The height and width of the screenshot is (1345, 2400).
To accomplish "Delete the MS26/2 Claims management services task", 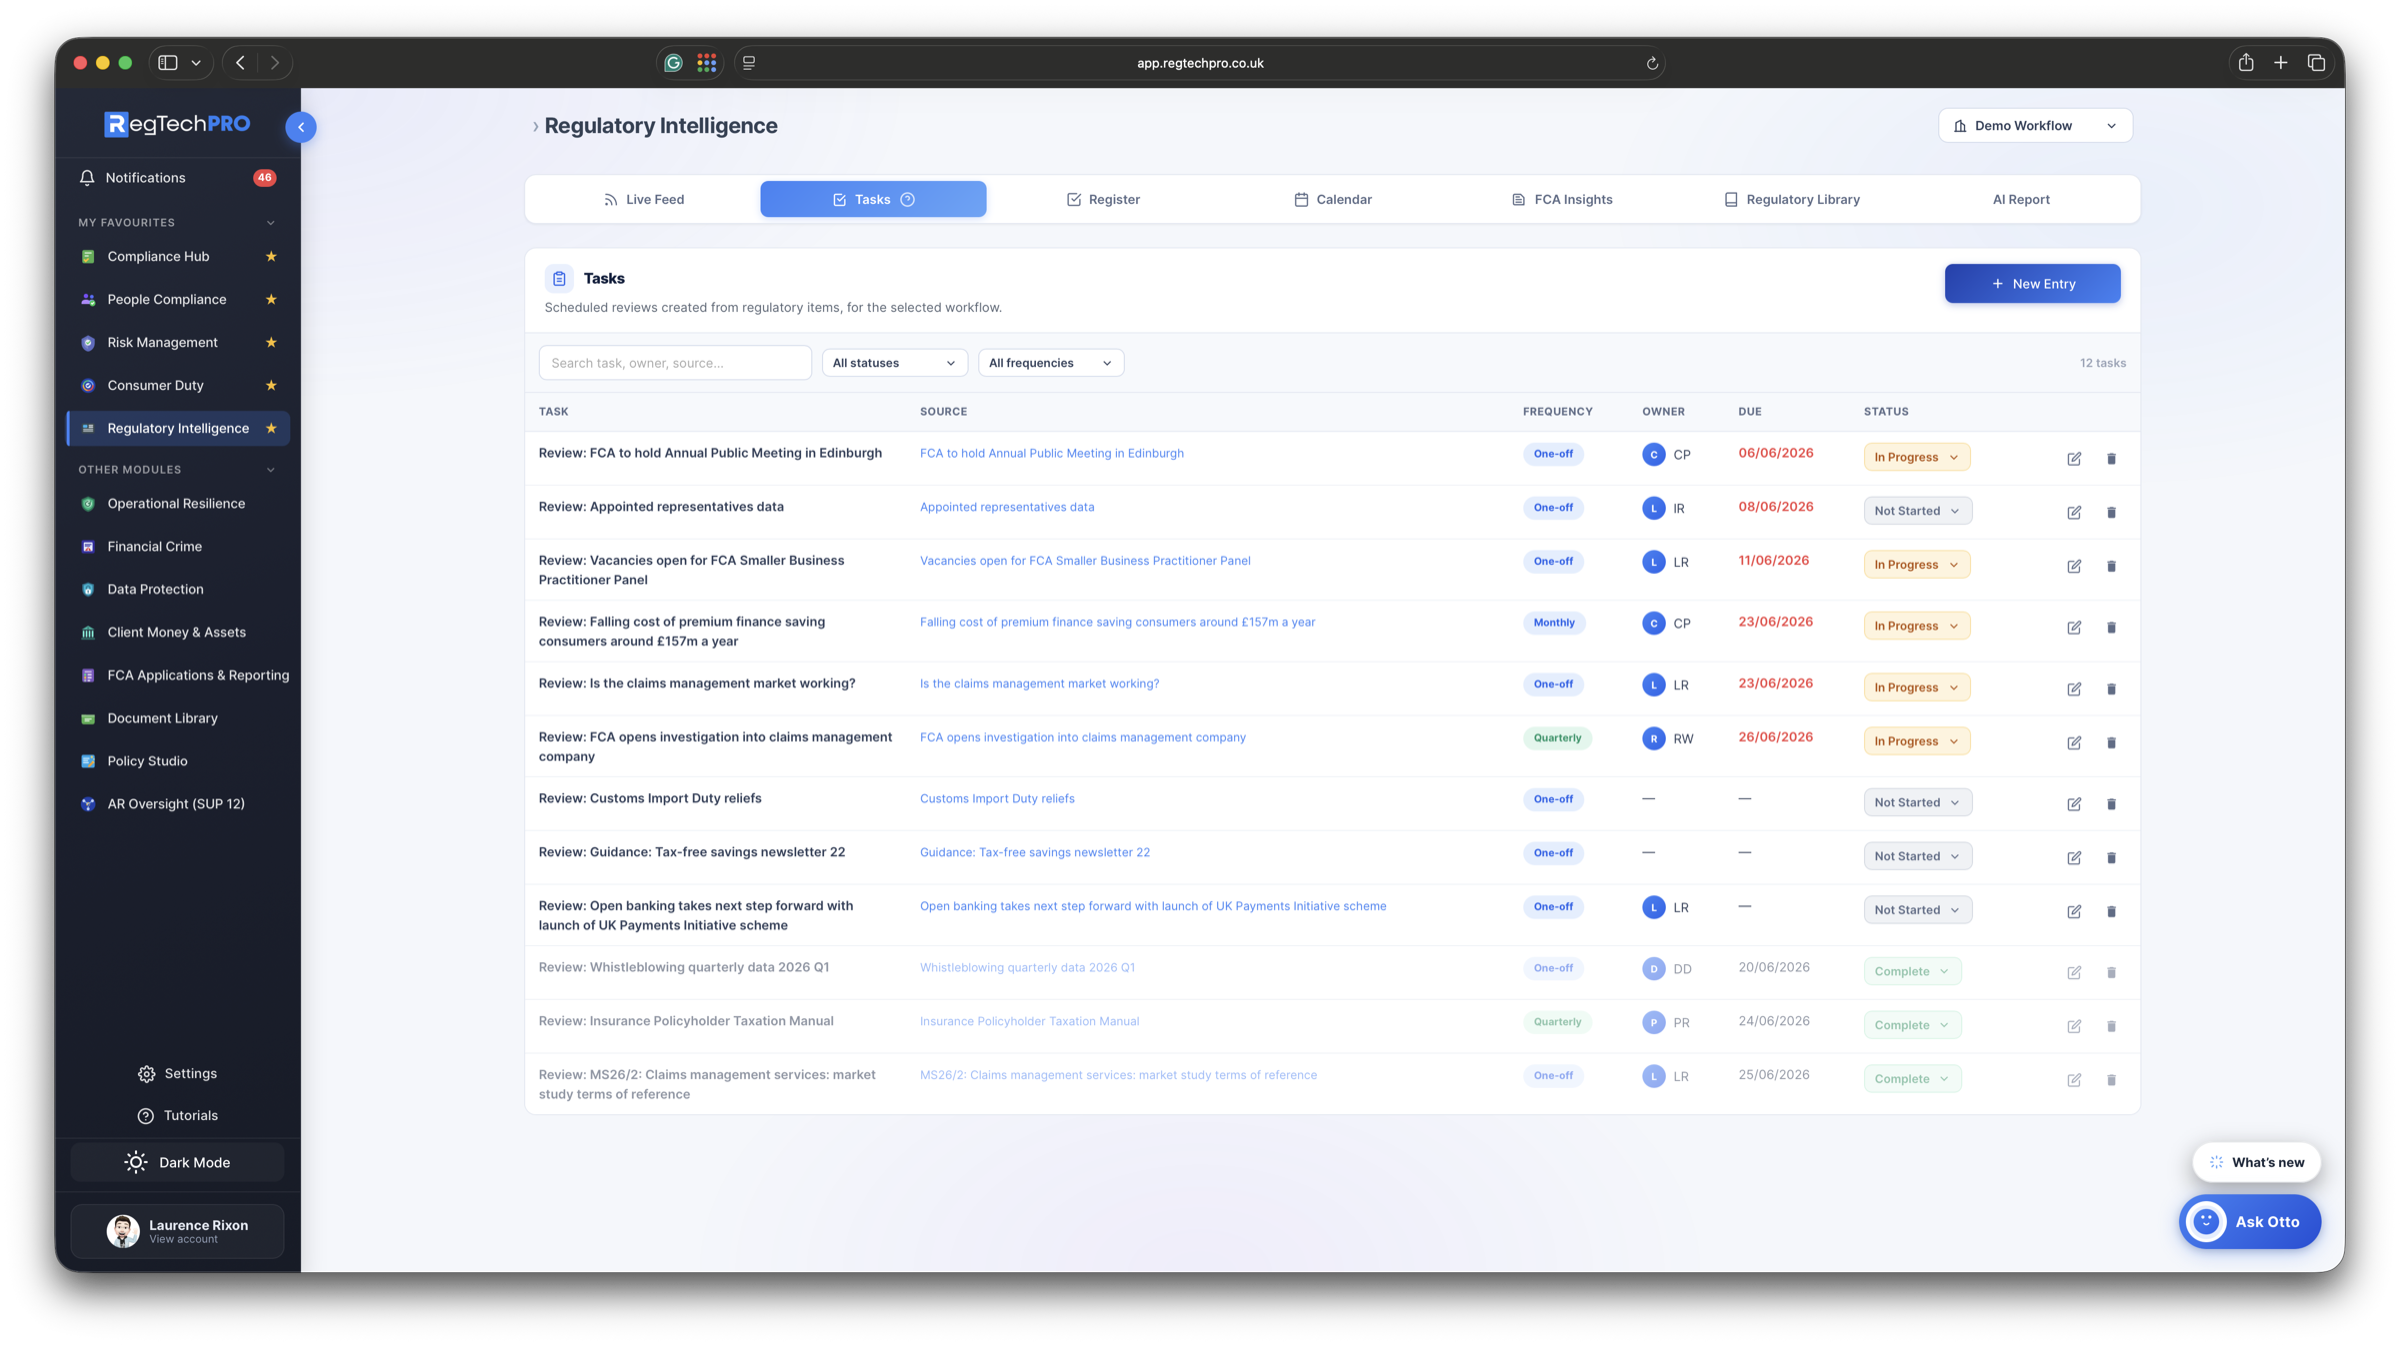I will point(2111,1080).
